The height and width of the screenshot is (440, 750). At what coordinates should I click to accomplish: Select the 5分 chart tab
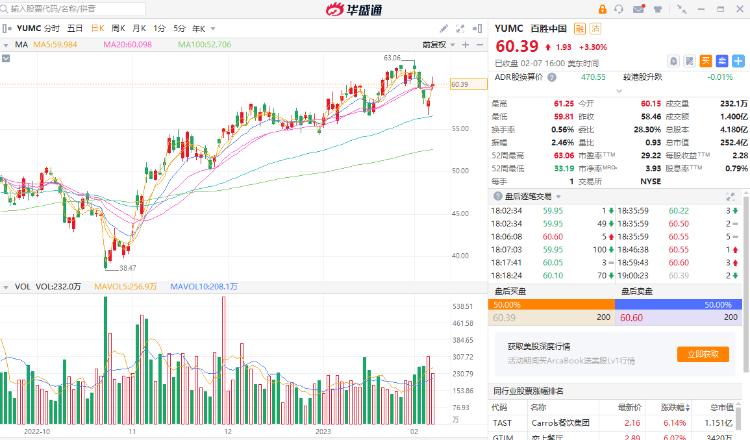179,29
